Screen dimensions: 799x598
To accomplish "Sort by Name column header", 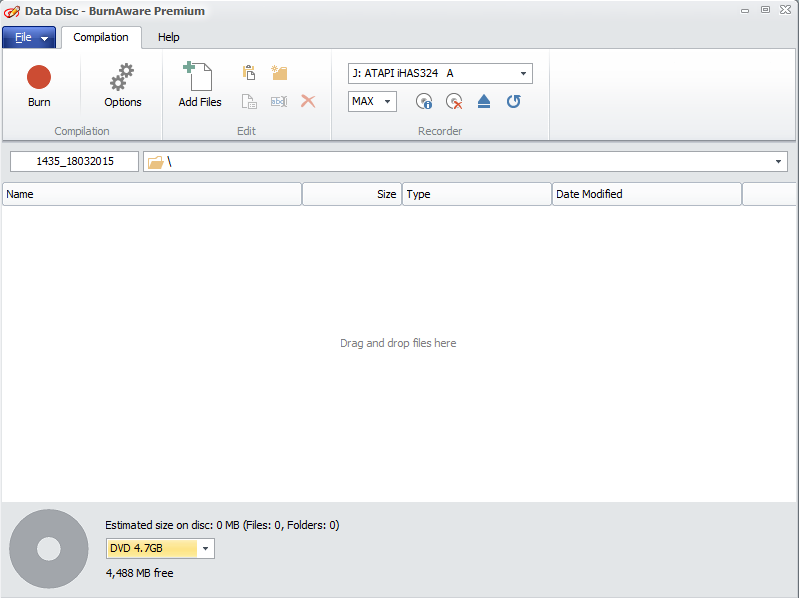I will point(152,194).
